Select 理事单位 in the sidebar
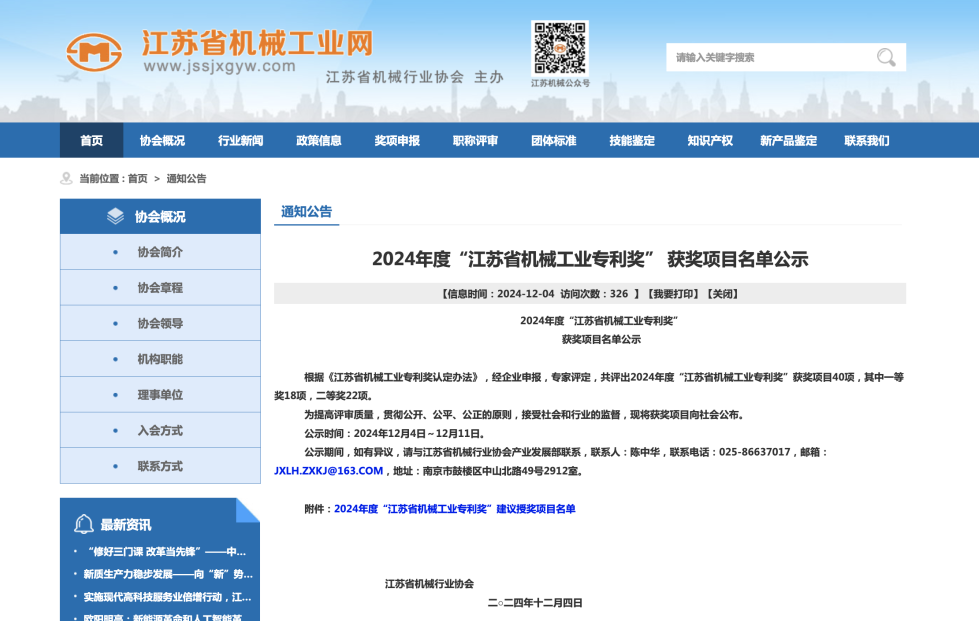The height and width of the screenshot is (621, 979). (x=160, y=395)
